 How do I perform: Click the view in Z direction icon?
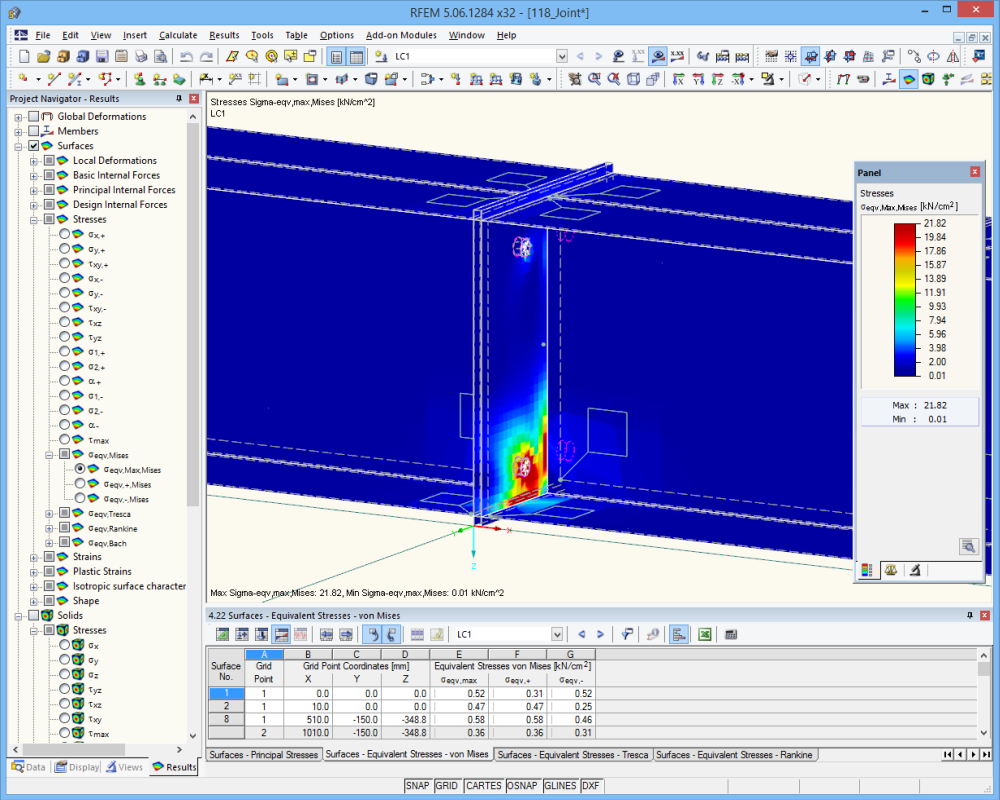tap(717, 79)
